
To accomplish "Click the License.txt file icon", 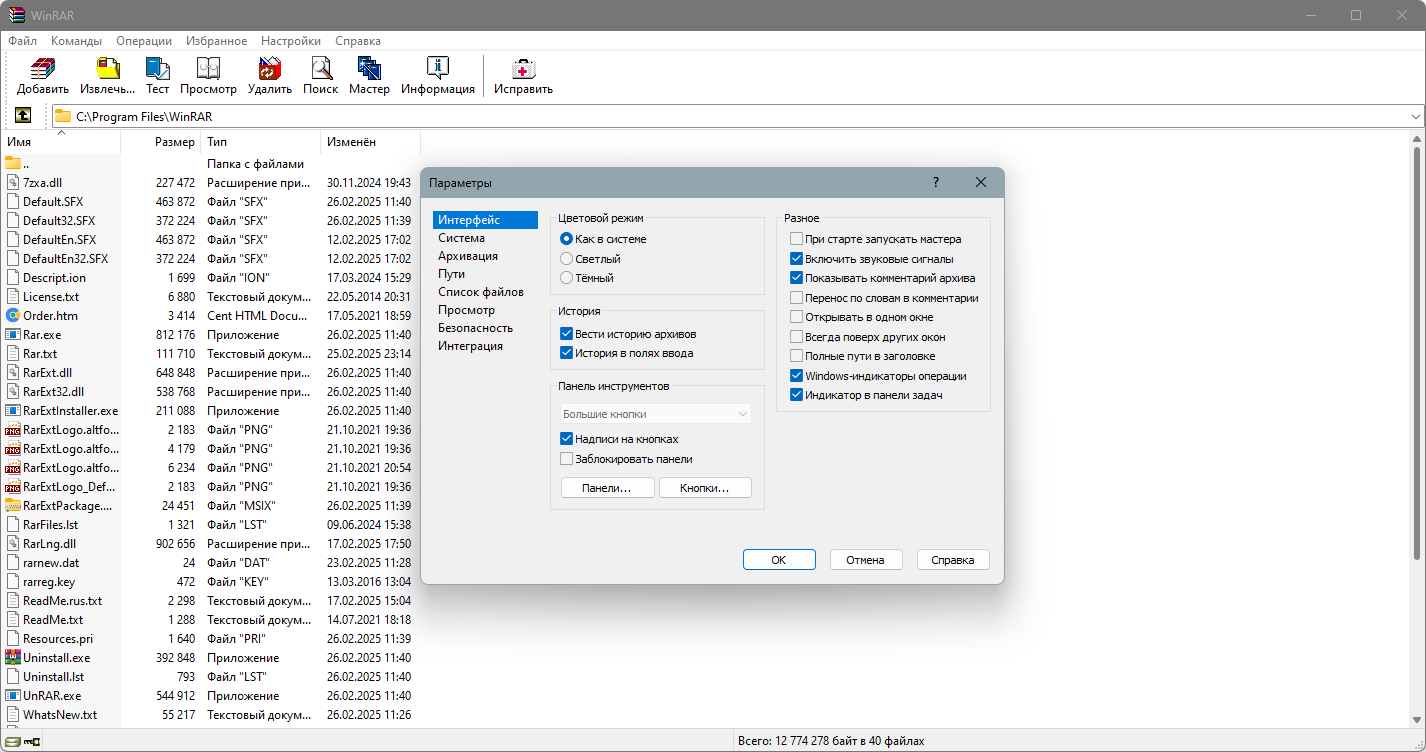I will point(13,297).
